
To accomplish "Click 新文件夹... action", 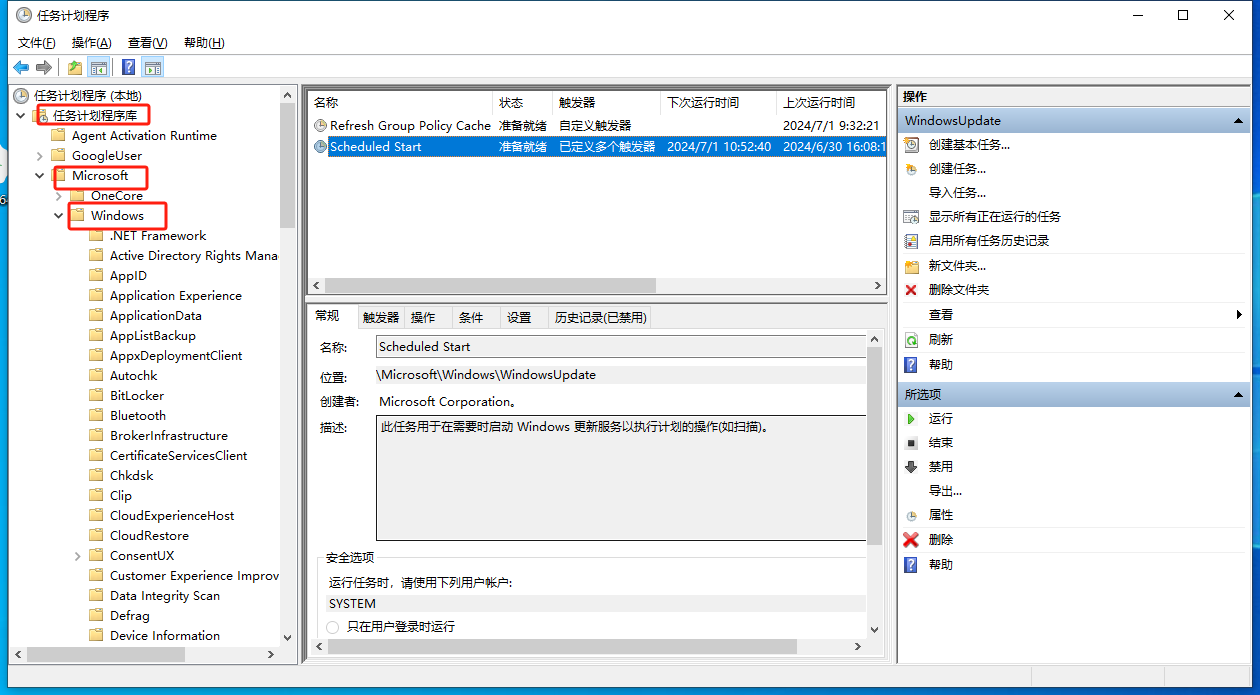I will [x=957, y=265].
